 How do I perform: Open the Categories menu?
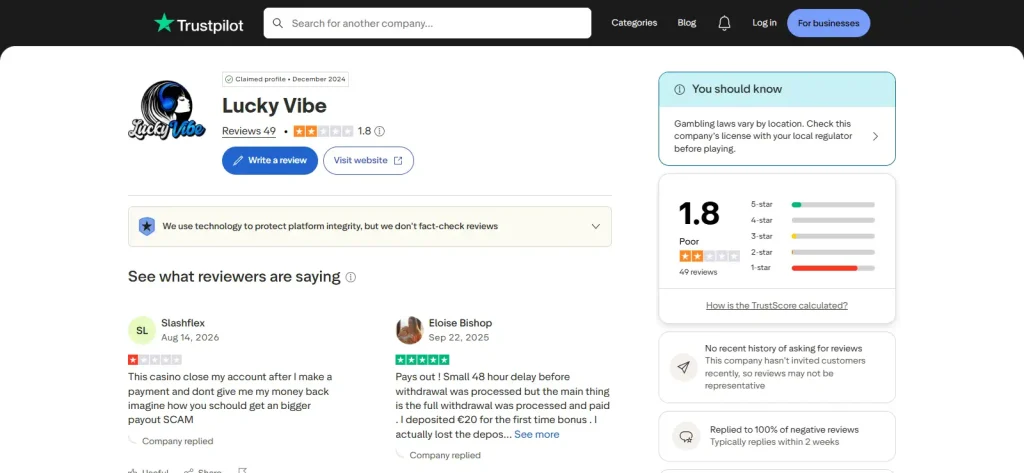pyautogui.click(x=634, y=23)
